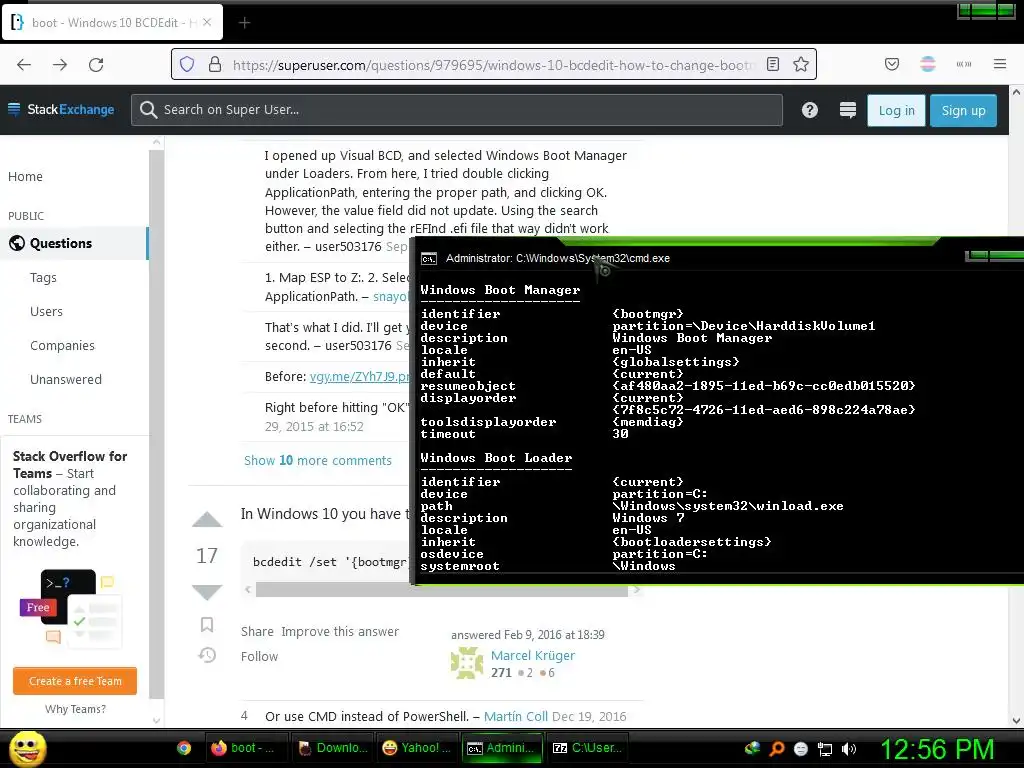Launch Chrome from the taskbar
The image size is (1024, 768).
tap(184, 748)
